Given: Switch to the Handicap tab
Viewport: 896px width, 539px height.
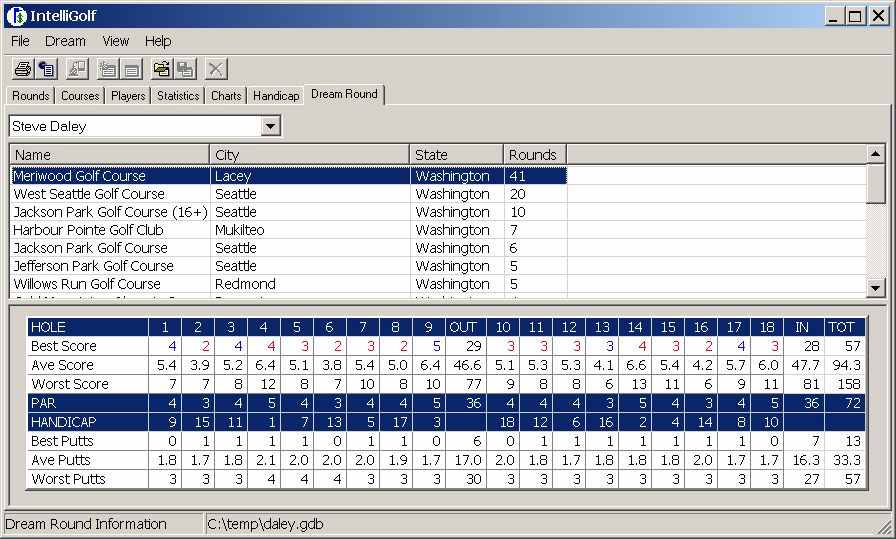Looking at the screenshot, I should [x=275, y=96].
